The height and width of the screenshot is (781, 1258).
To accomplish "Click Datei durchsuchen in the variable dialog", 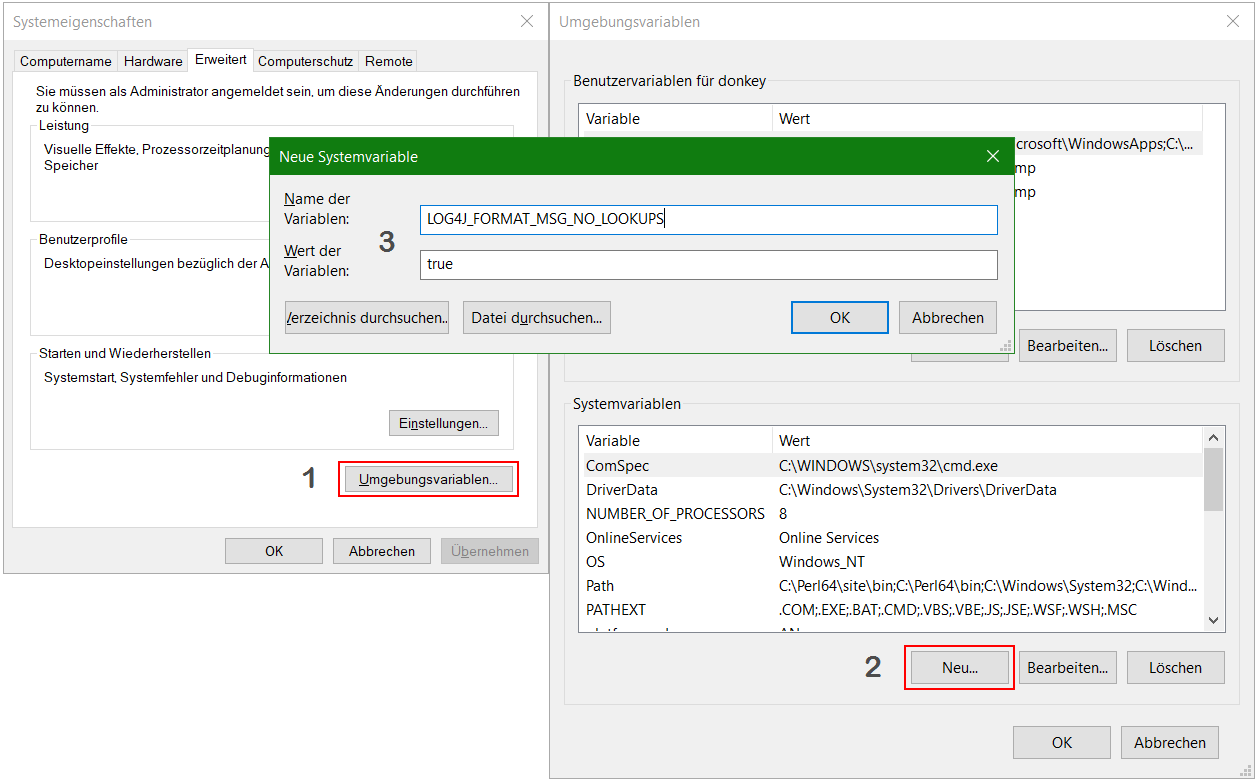I will tap(538, 317).
